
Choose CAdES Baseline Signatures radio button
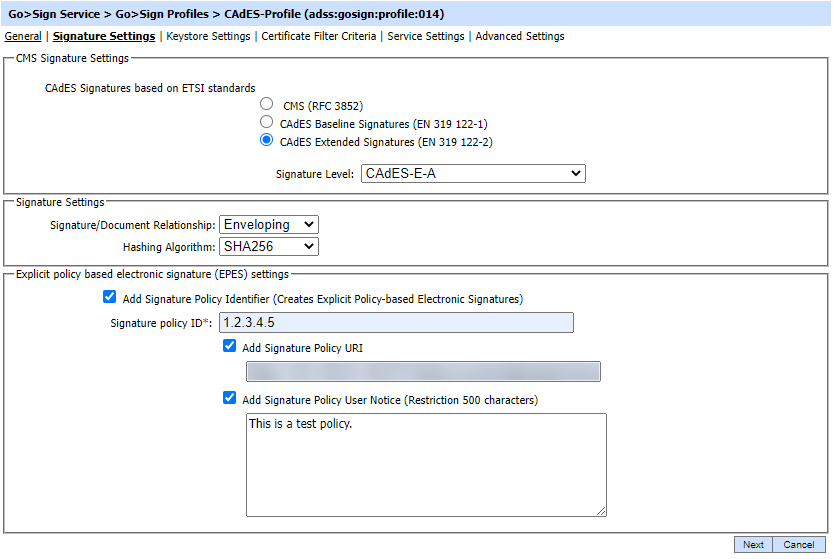[267, 122]
